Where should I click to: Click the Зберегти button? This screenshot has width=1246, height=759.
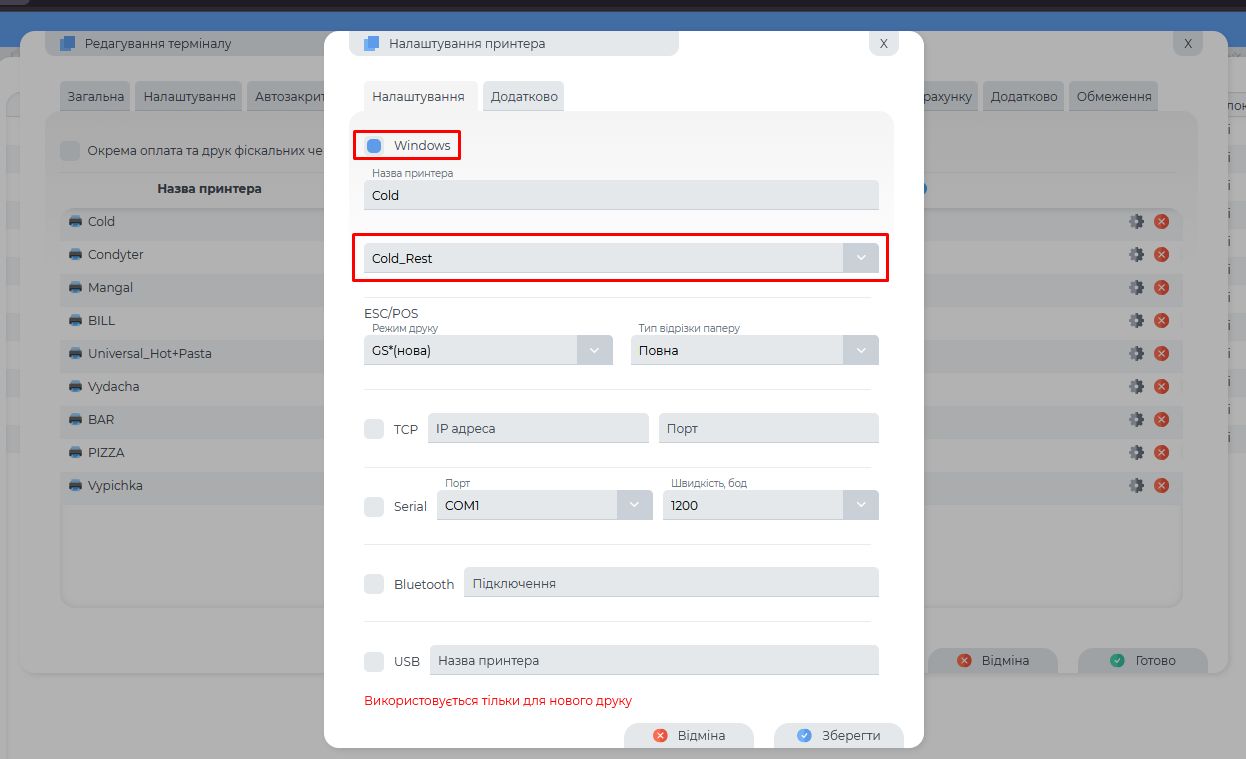pyautogui.click(x=839, y=735)
